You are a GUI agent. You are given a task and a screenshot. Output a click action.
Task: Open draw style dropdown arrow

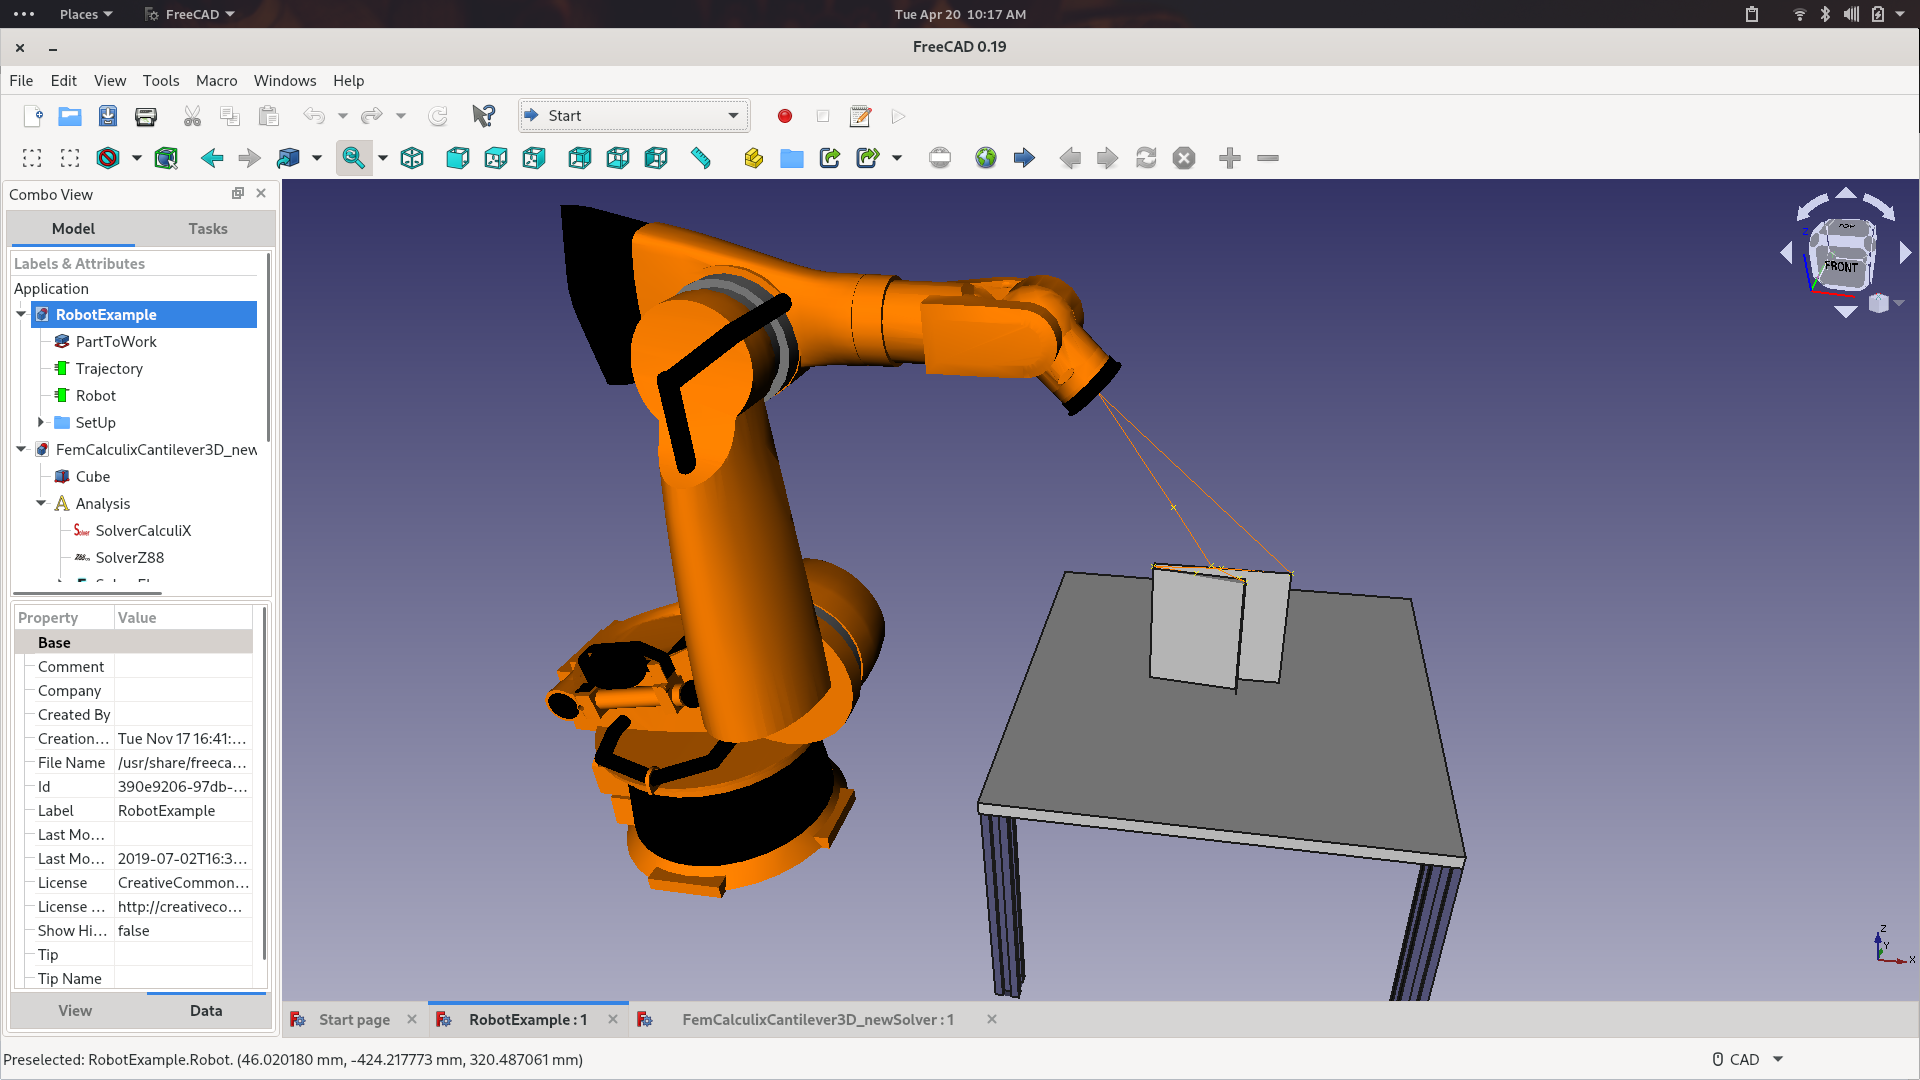click(137, 158)
